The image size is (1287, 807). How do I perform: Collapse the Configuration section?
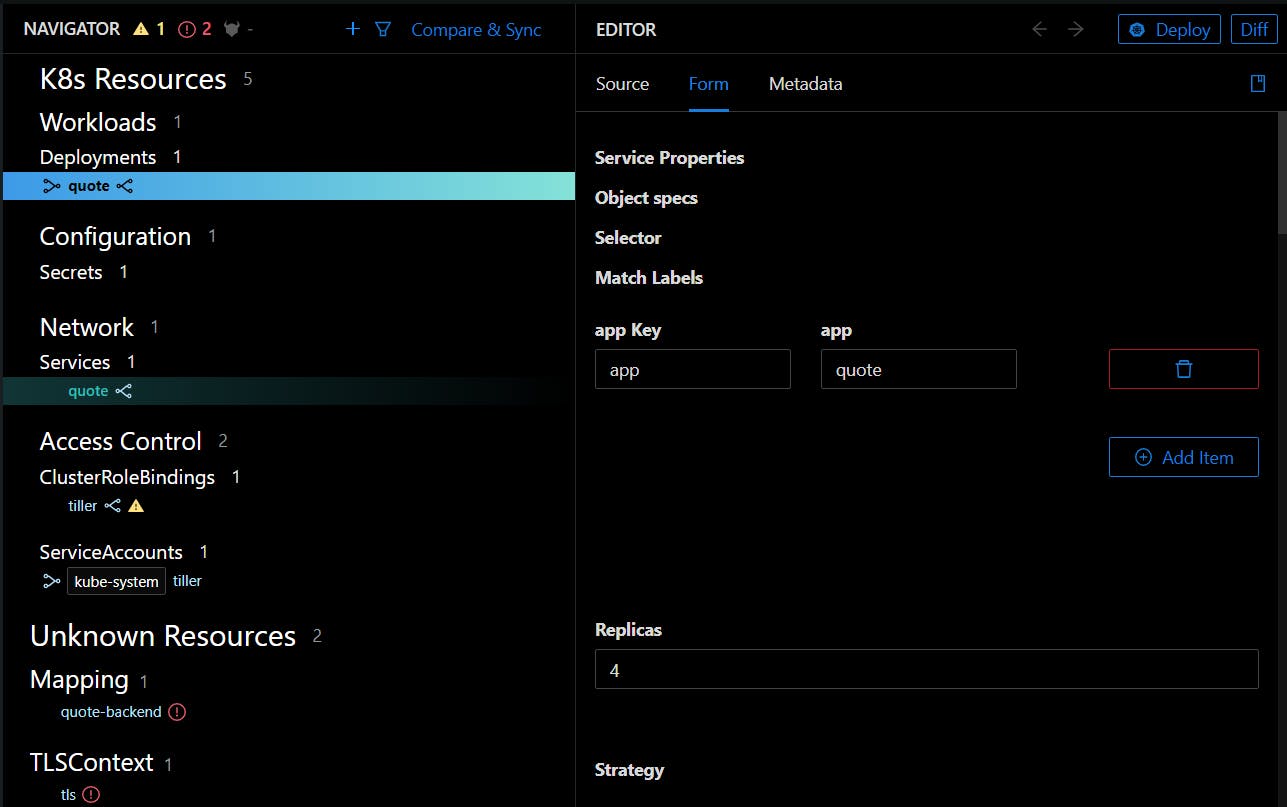pyautogui.click(x=115, y=236)
